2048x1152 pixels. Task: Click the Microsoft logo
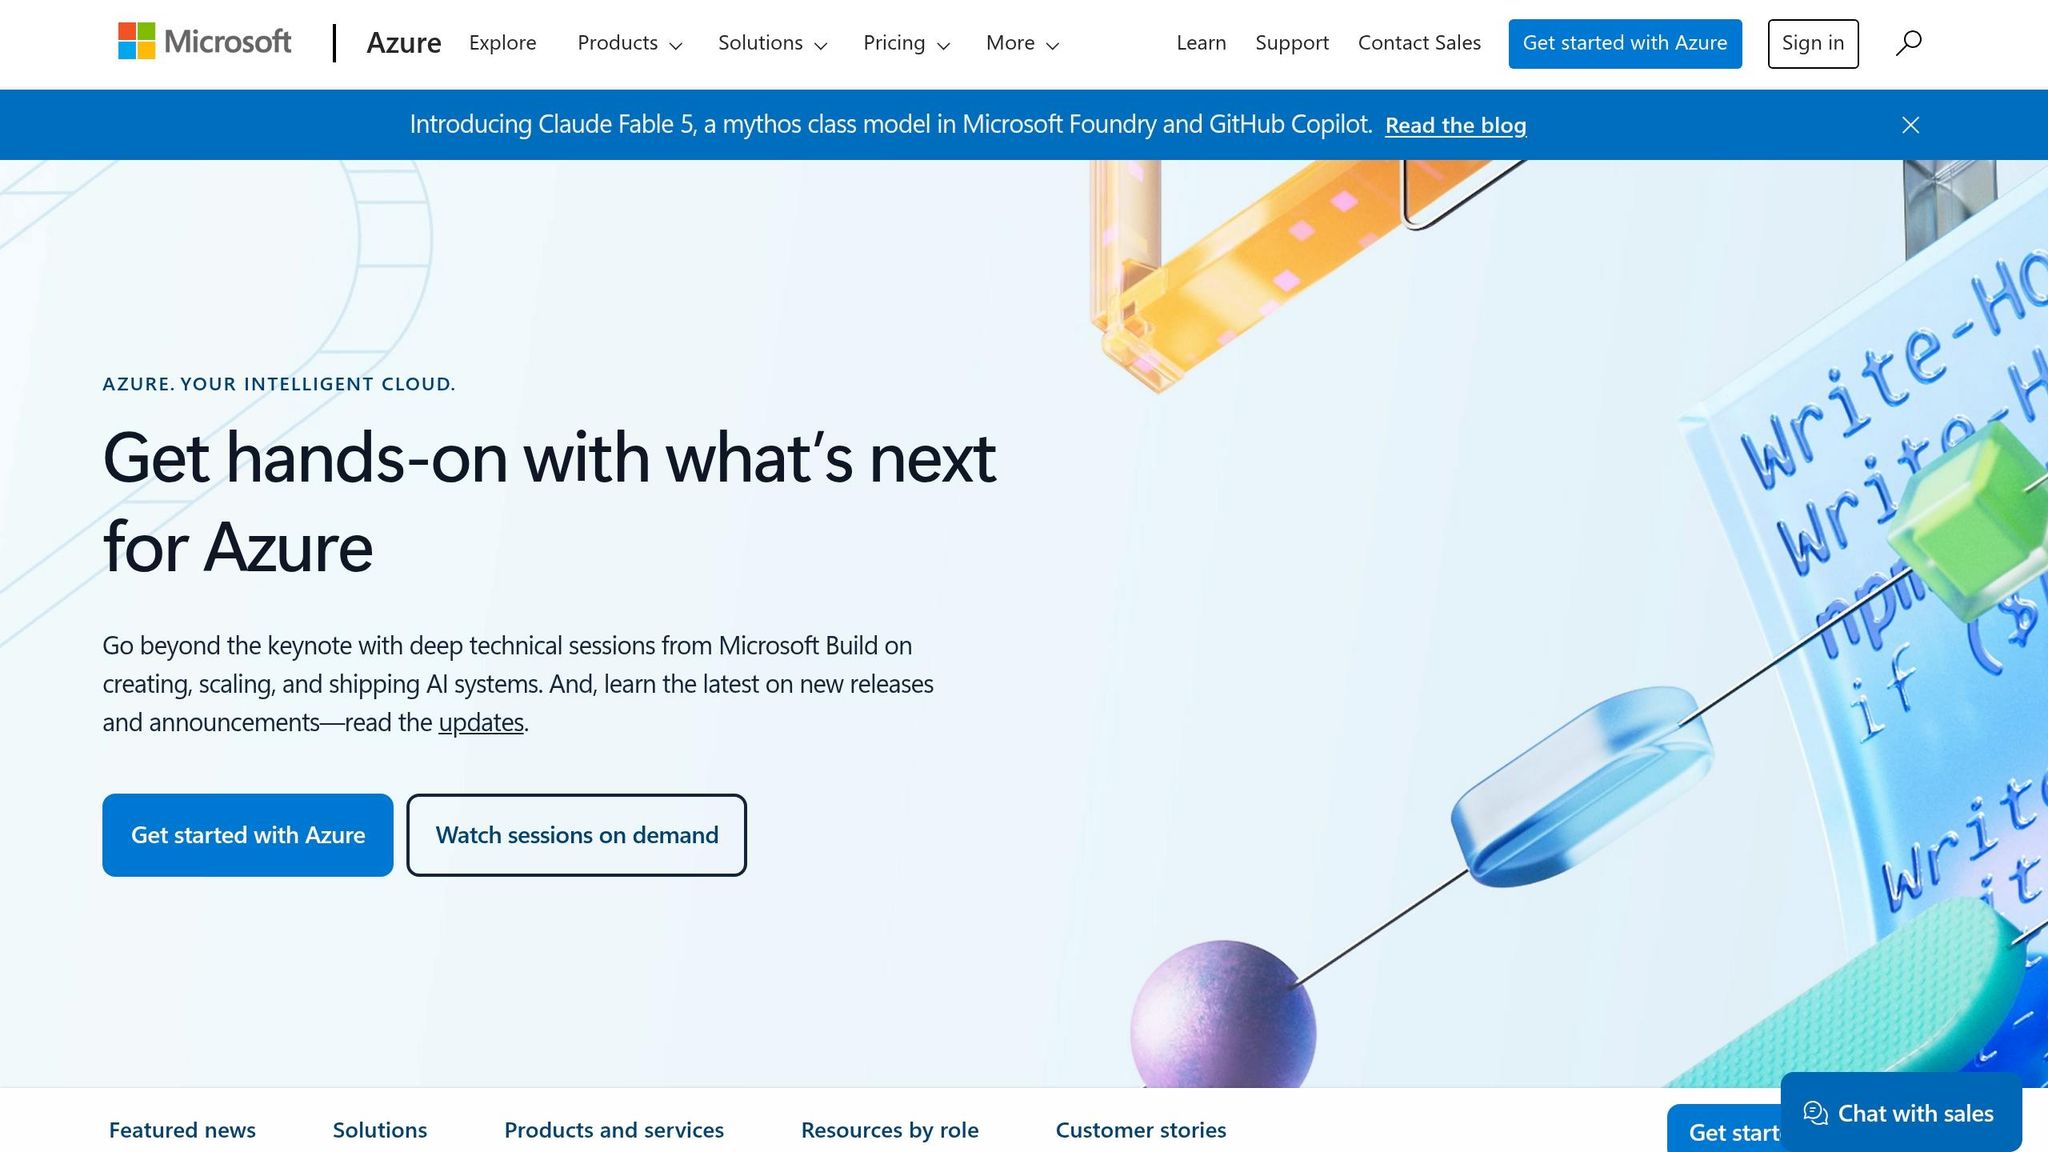(x=204, y=42)
